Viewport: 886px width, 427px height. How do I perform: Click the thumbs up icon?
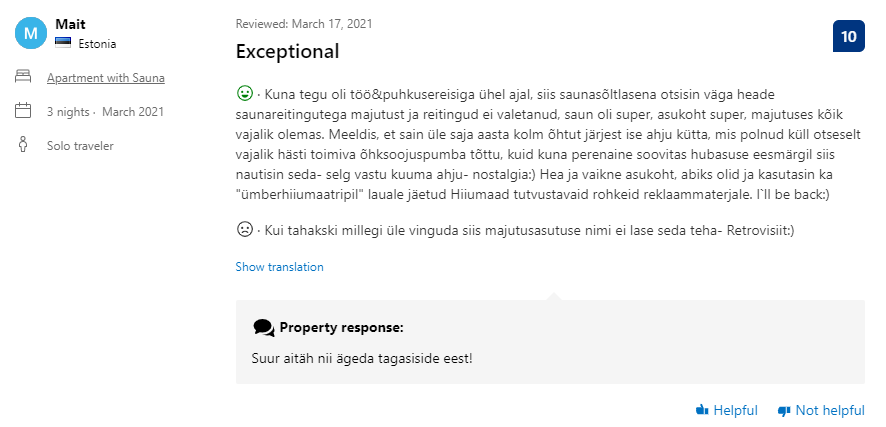[702, 409]
